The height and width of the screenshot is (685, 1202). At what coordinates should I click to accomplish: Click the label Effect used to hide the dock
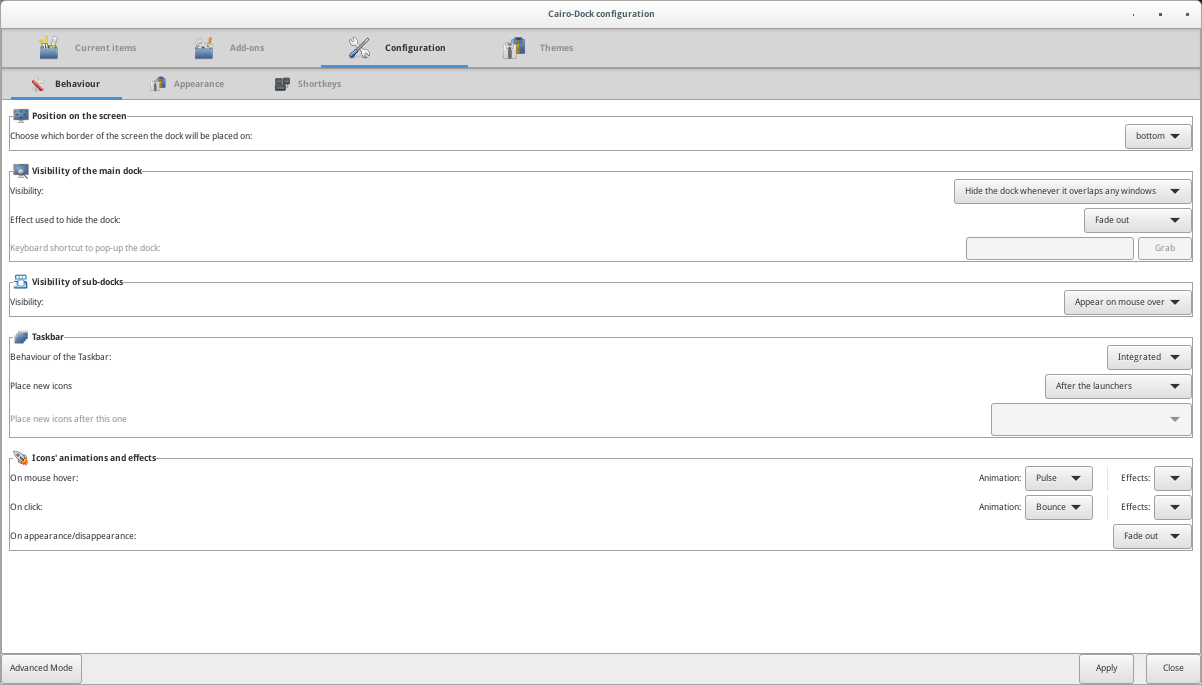coord(66,220)
